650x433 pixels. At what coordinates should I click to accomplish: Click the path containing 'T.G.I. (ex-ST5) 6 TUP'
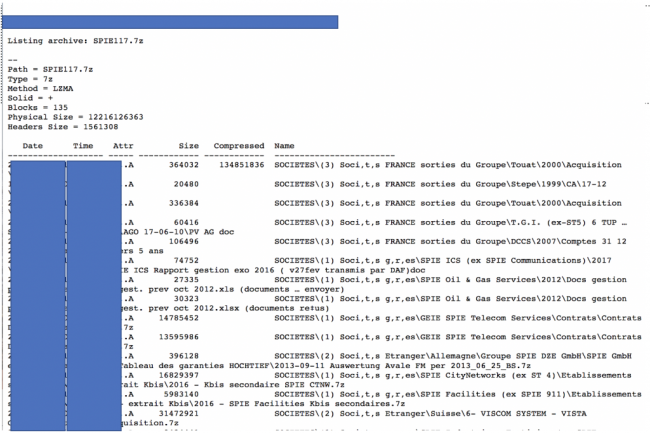[451, 222]
